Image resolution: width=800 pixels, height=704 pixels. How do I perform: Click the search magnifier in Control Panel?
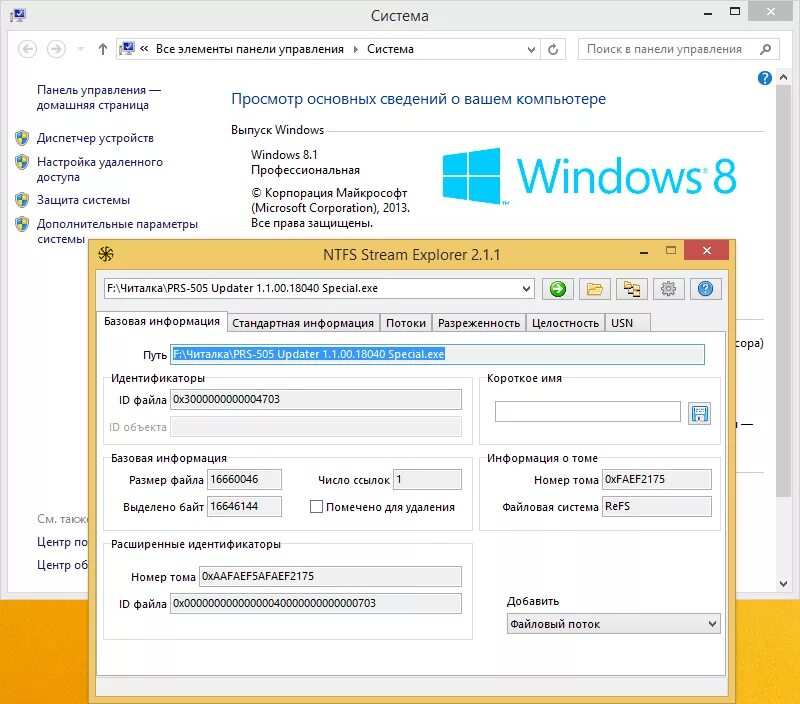pyautogui.click(x=765, y=49)
